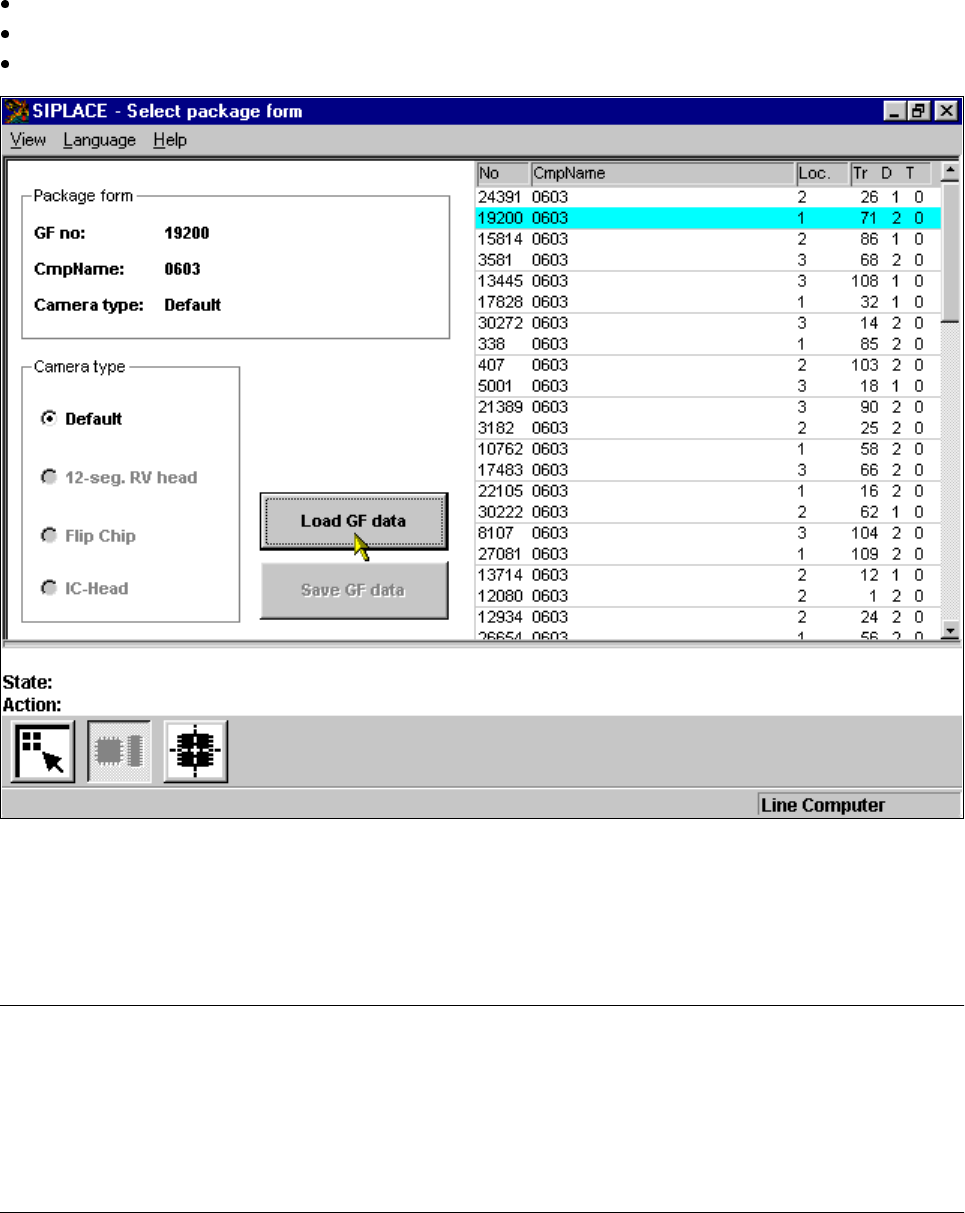Viewport: 965px width, 1213px height.
Task: Select the highlighted row 19200
Action: coord(708,218)
